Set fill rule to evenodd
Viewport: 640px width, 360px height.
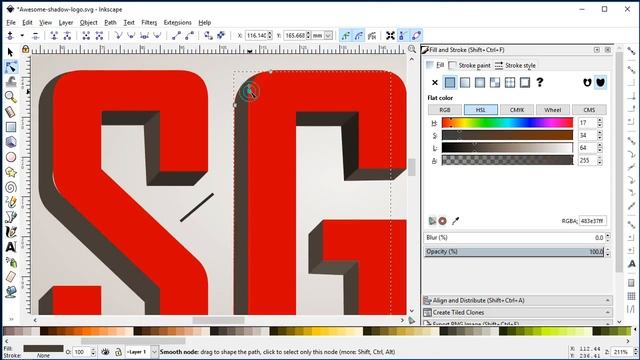(587, 82)
